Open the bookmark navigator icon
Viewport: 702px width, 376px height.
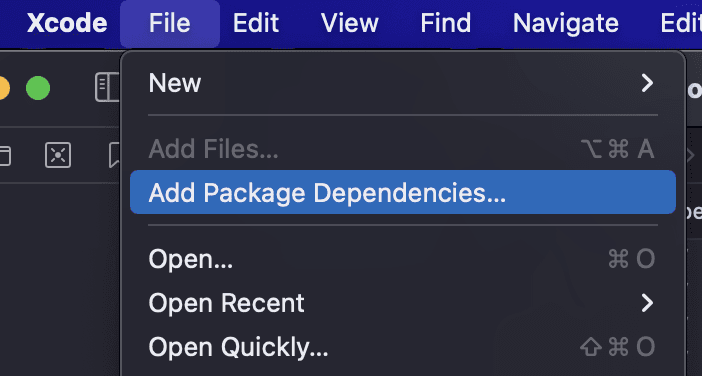[x=115, y=155]
